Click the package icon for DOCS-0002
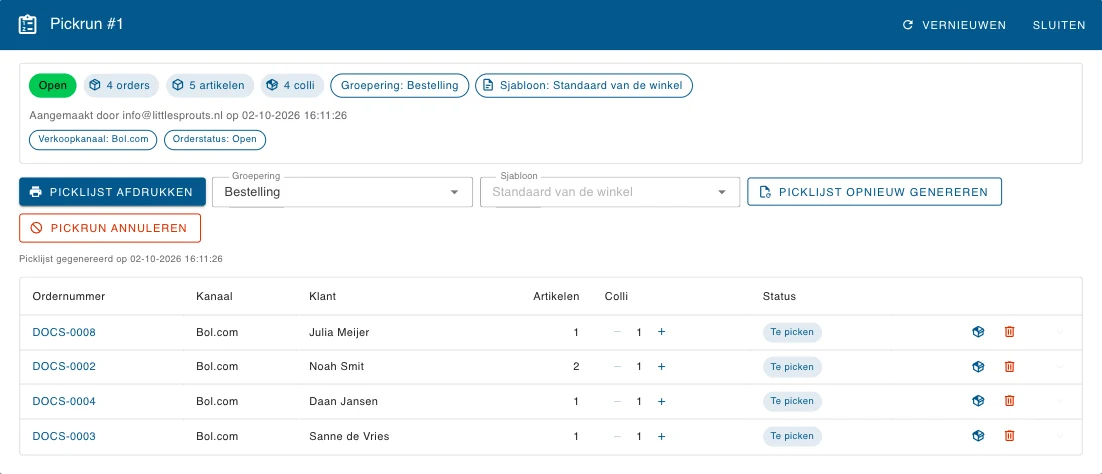 click(978, 366)
